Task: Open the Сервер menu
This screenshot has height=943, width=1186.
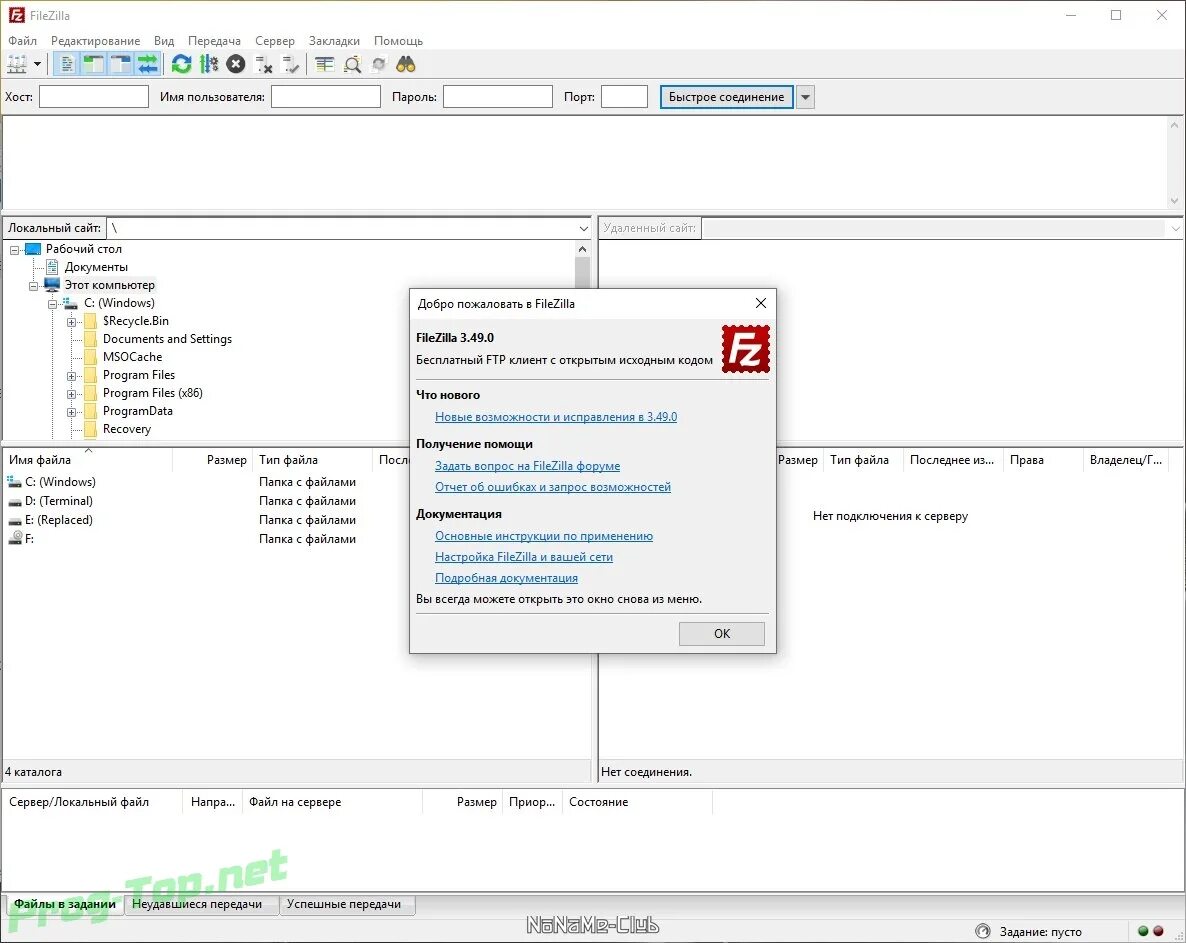Action: point(275,41)
